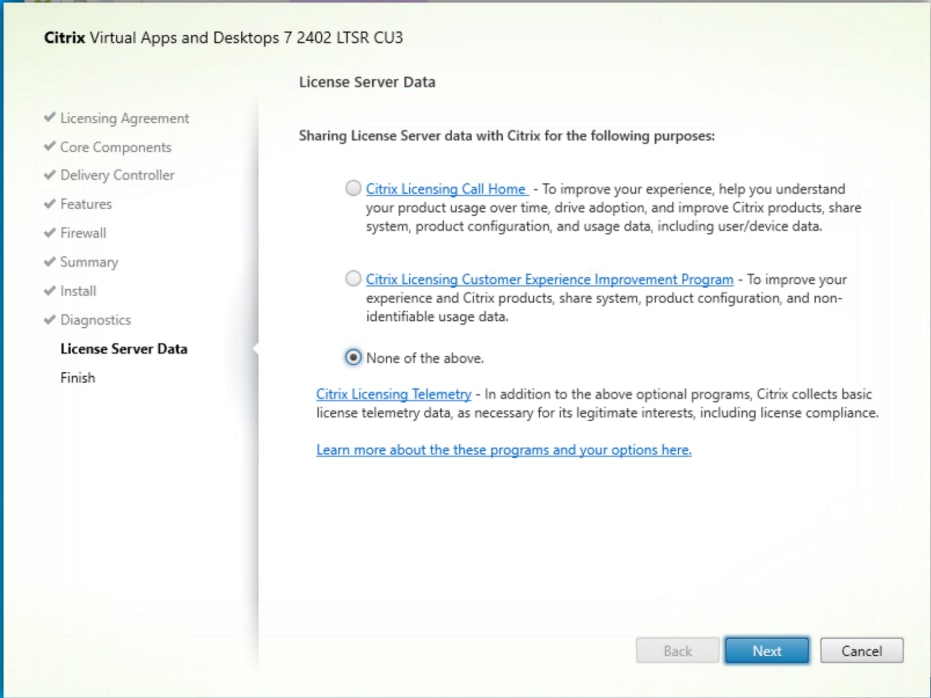Open the Citrix Licensing Telemetry link

(x=393, y=394)
